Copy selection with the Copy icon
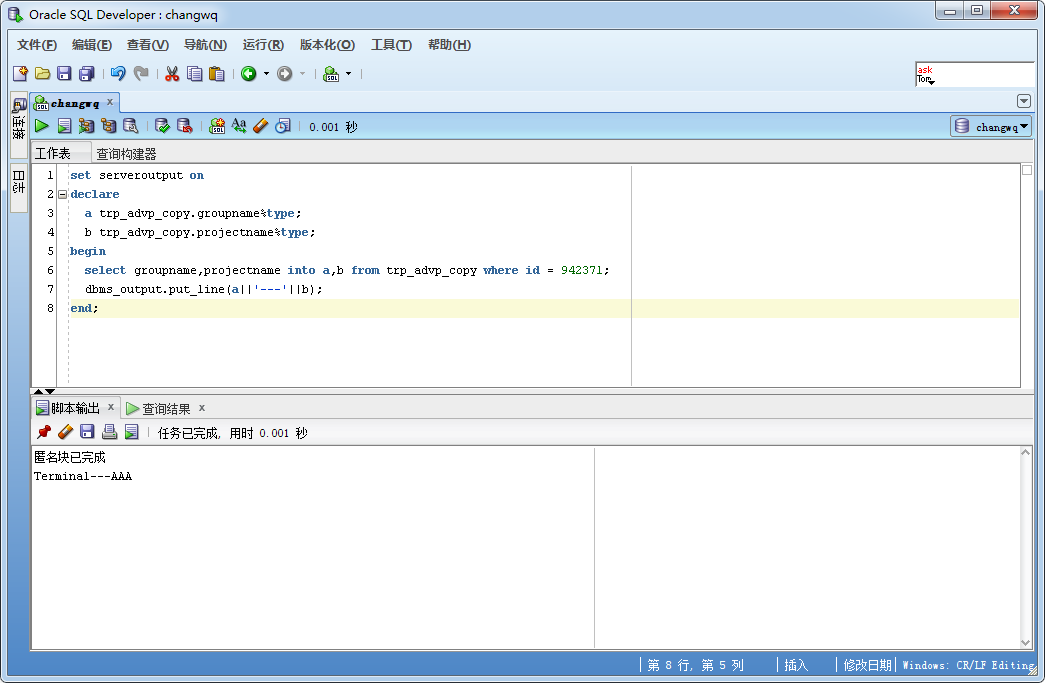This screenshot has height=683, width=1045. [195, 73]
